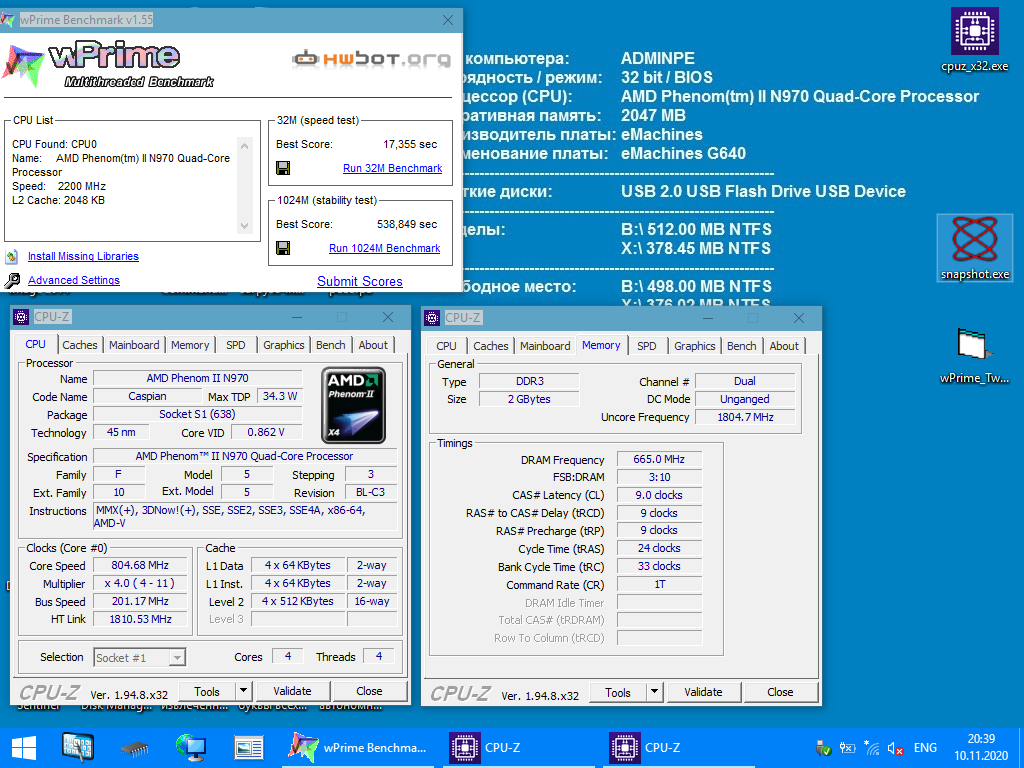The width and height of the screenshot is (1024, 768).
Task: Run 1024M Benchmark link
Action: (x=385, y=248)
